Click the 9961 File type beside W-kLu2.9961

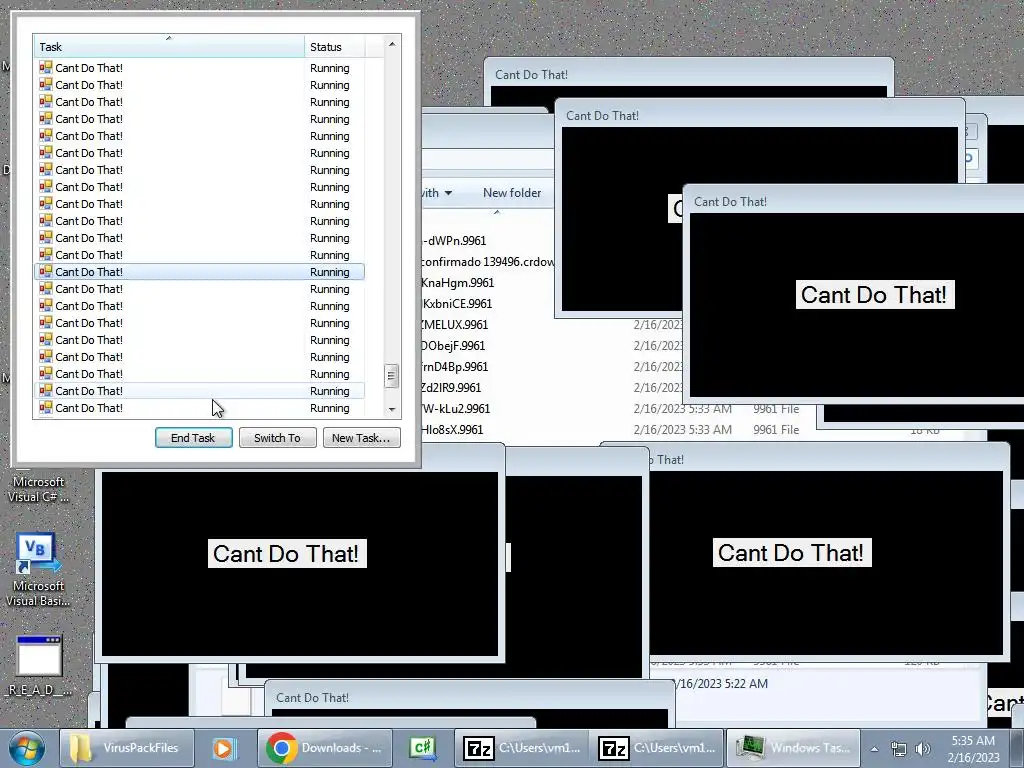(x=776, y=409)
